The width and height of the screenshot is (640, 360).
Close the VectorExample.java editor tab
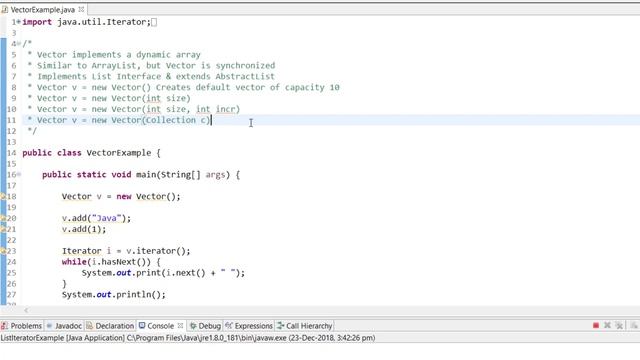(x=81, y=9)
